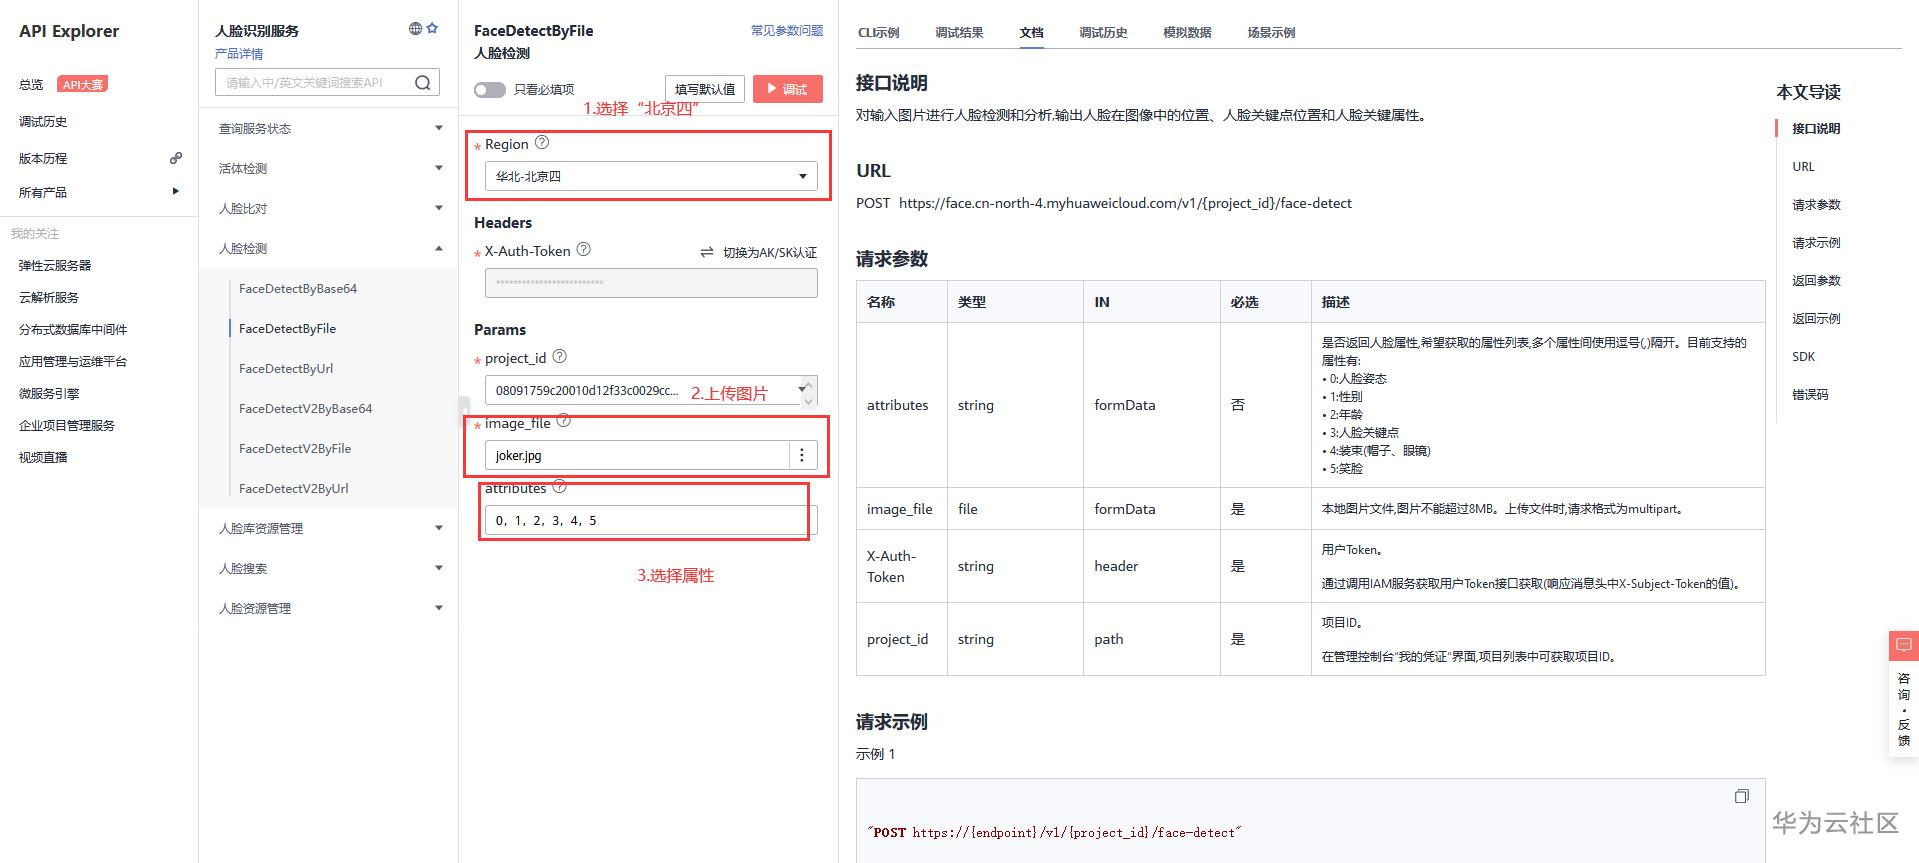Switch to the CLI示例 tab
Image resolution: width=1919 pixels, height=863 pixels.
pyautogui.click(x=878, y=32)
